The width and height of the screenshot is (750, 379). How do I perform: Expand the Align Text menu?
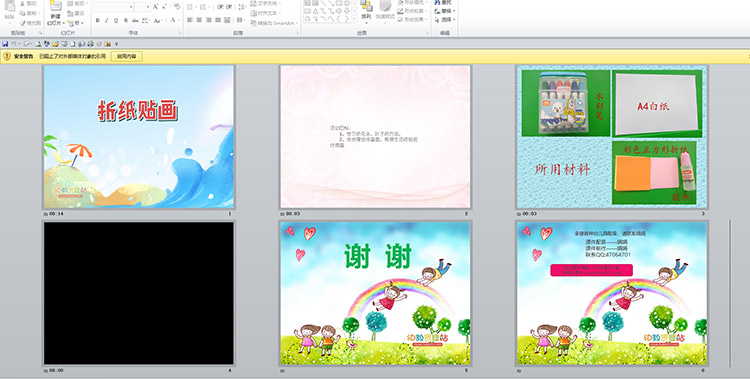(x=265, y=13)
